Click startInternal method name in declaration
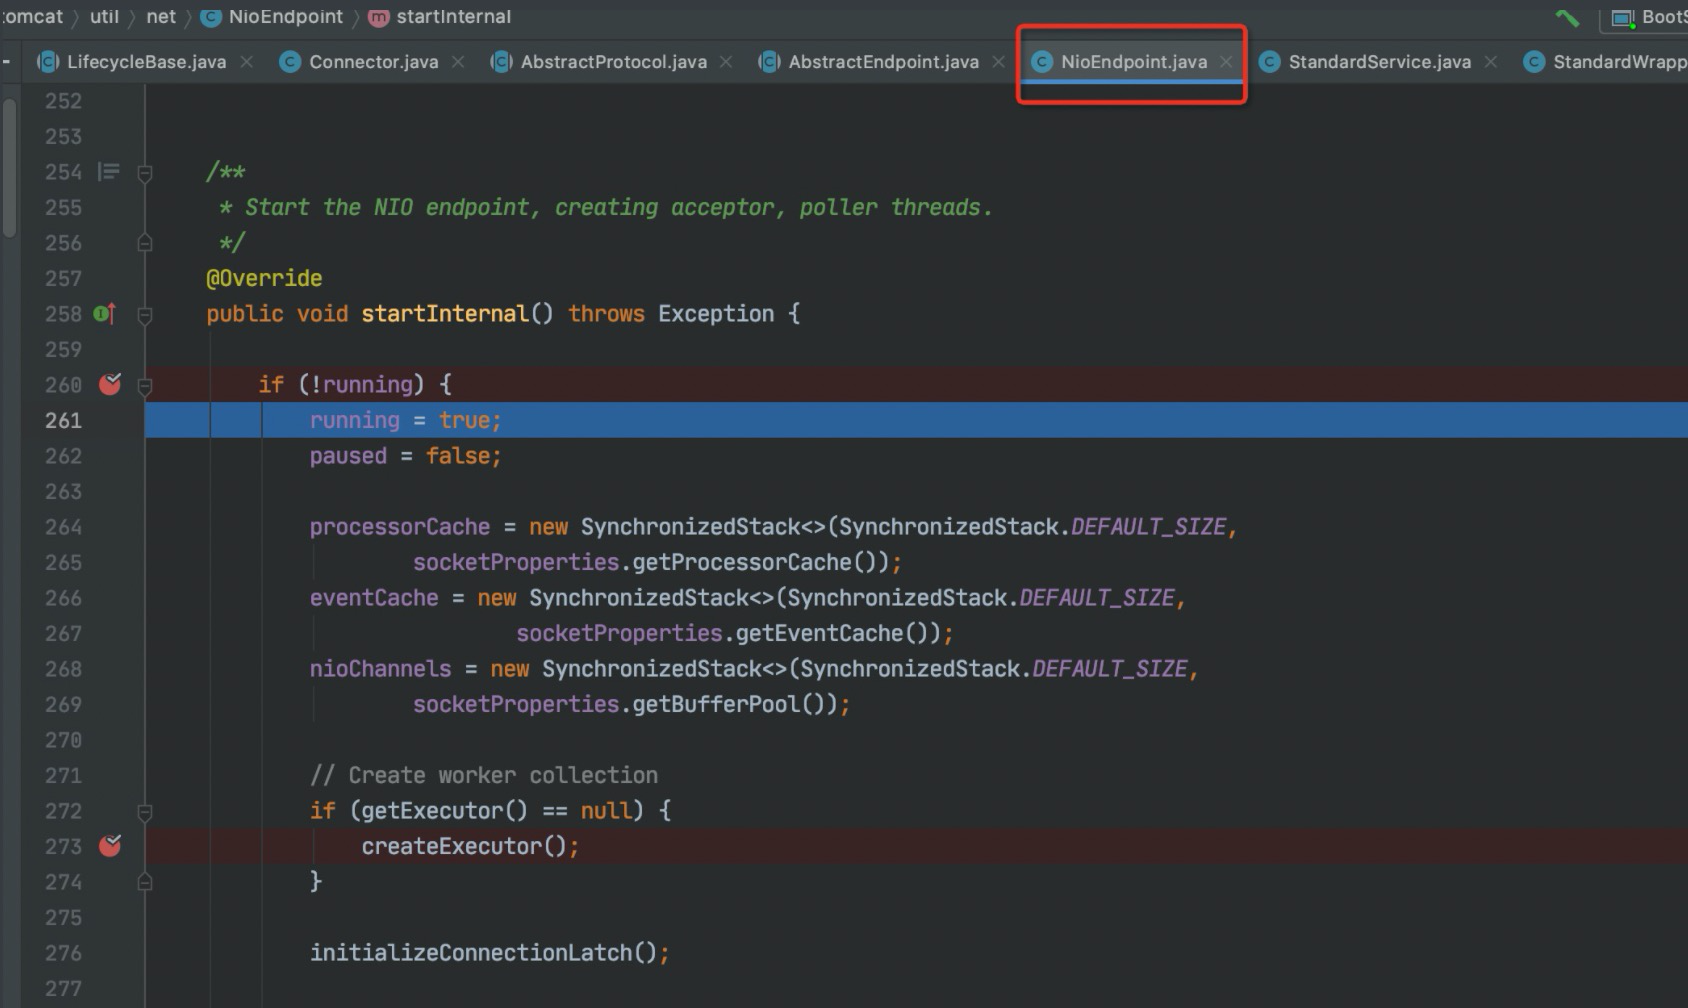The width and height of the screenshot is (1688, 1008). point(445,314)
